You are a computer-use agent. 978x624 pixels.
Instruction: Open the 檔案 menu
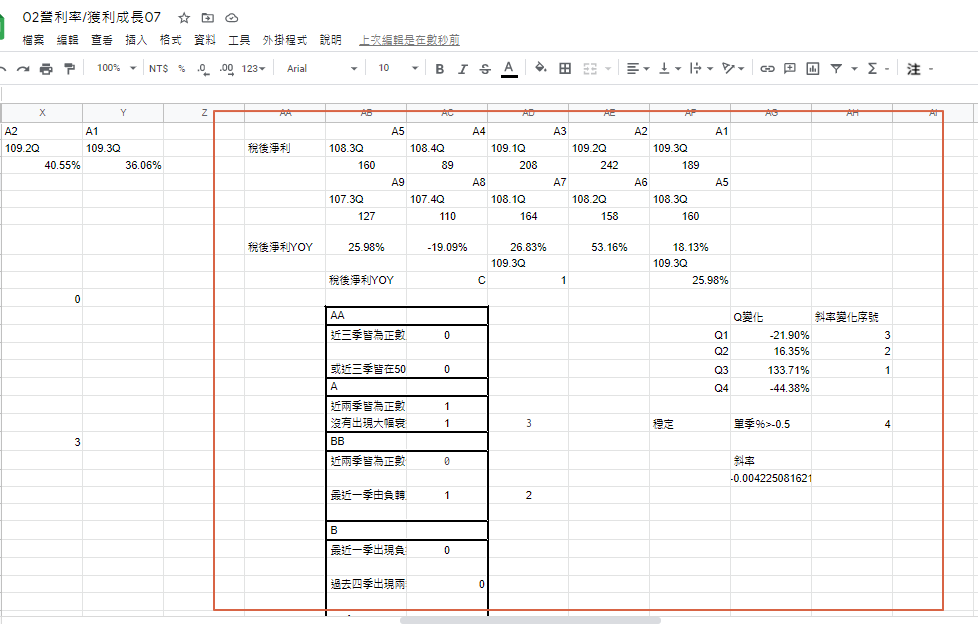[x=33, y=40]
